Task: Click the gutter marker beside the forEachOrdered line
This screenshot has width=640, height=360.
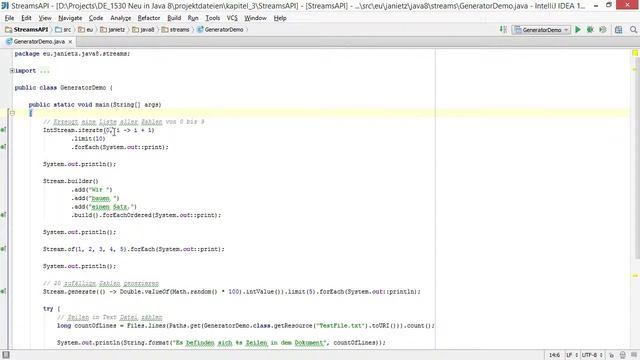Action: coord(3,215)
